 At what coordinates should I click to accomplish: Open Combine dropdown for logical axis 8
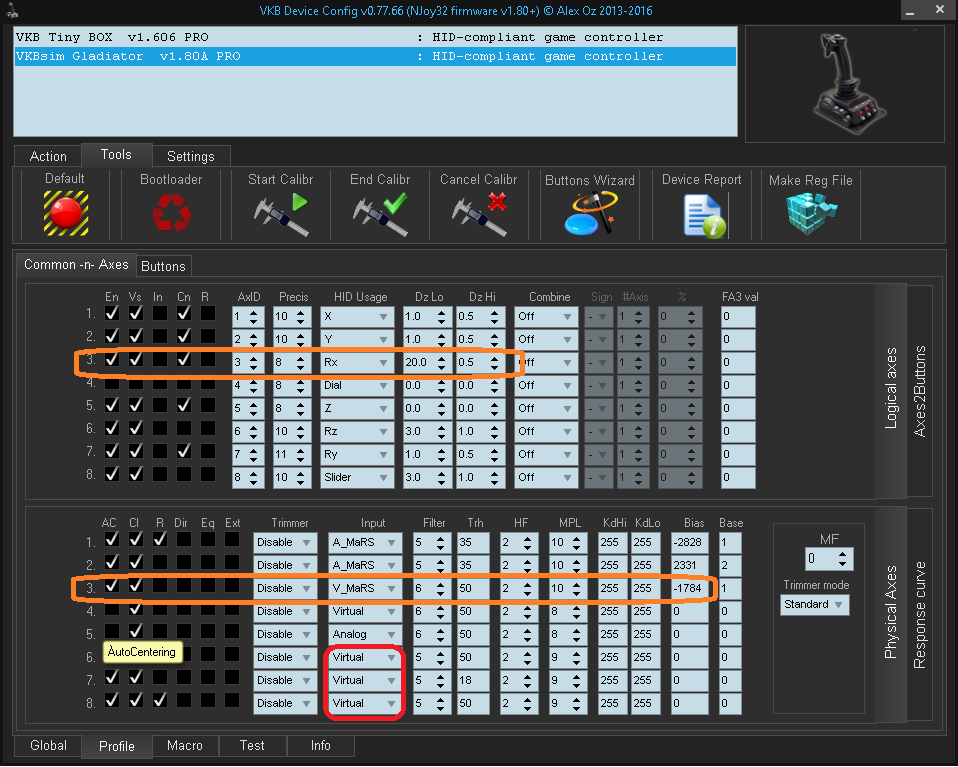tap(546, 477)
